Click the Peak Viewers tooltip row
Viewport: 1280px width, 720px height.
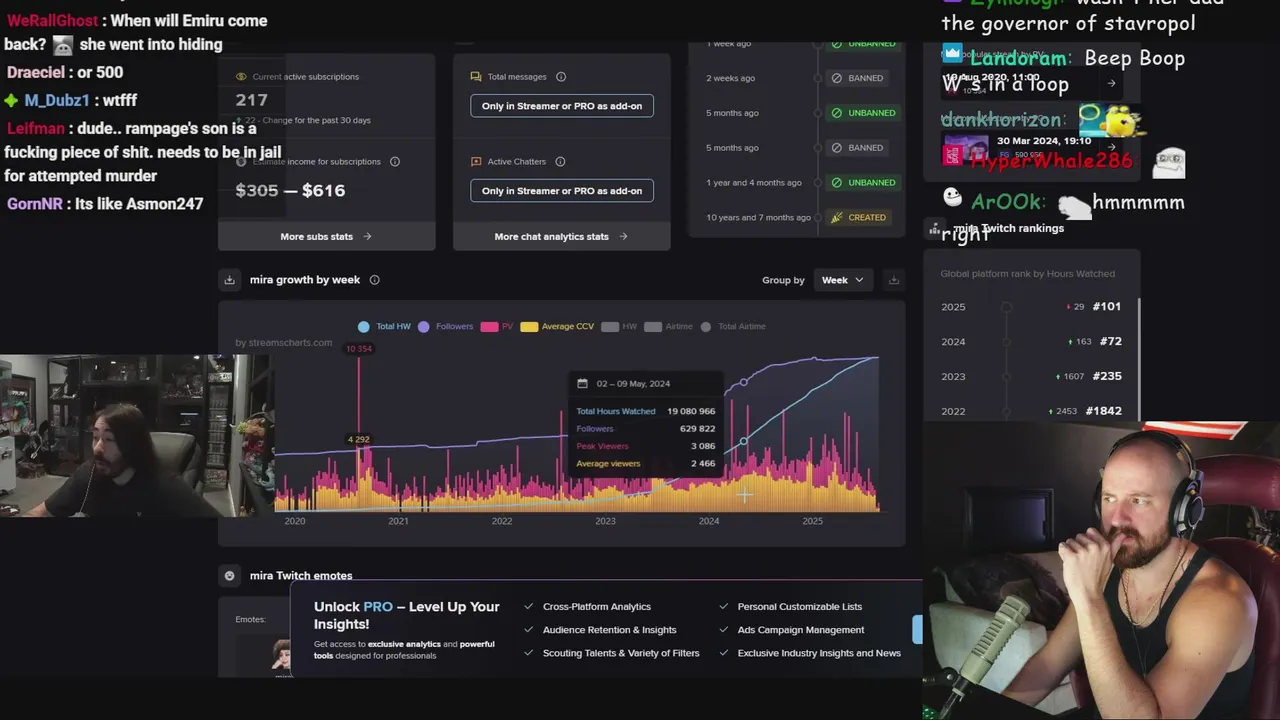[645, 446]
